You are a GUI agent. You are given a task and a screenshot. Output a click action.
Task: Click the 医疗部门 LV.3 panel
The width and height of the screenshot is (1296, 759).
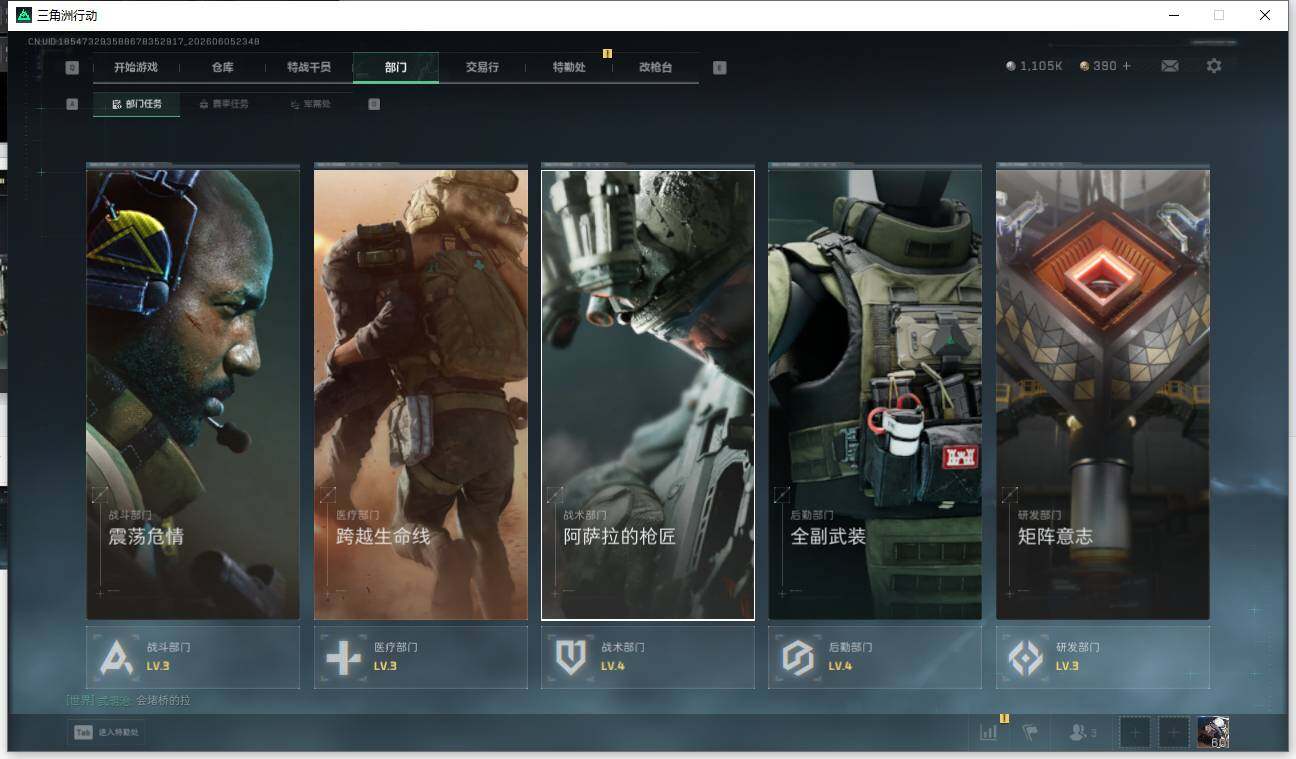(x=421, y=657)
